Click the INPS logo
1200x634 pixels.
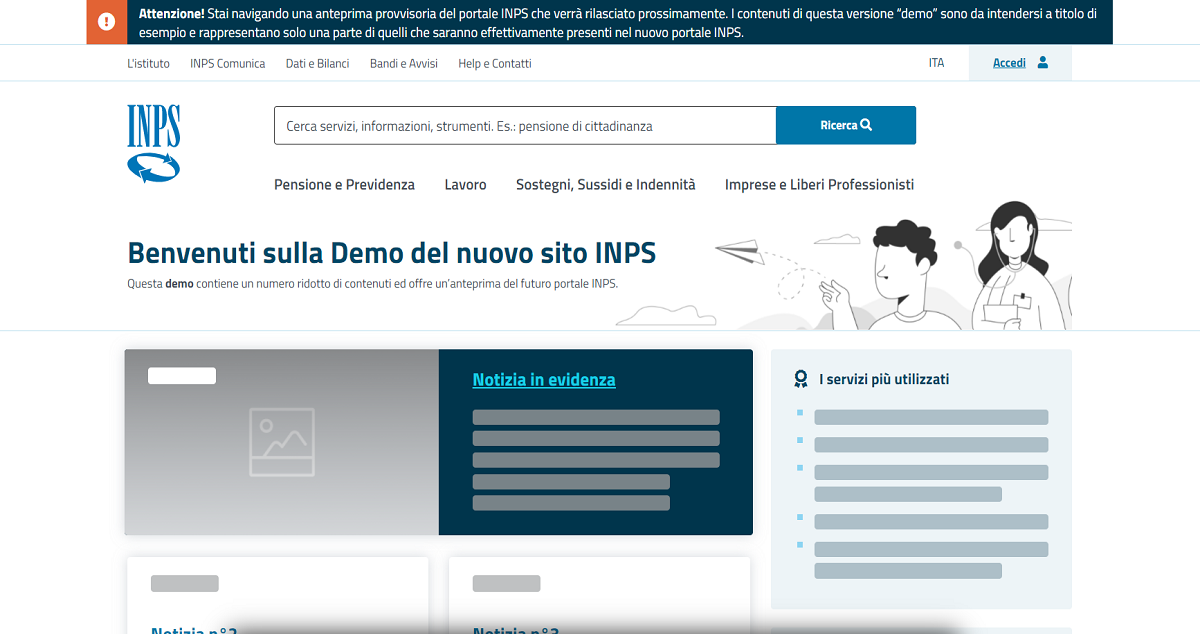[154, 143]
